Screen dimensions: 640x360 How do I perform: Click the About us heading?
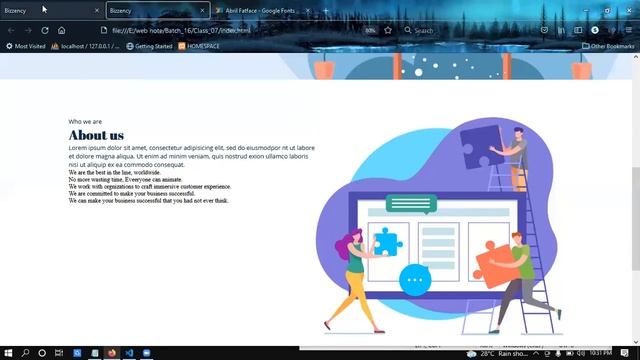[96, 135]
